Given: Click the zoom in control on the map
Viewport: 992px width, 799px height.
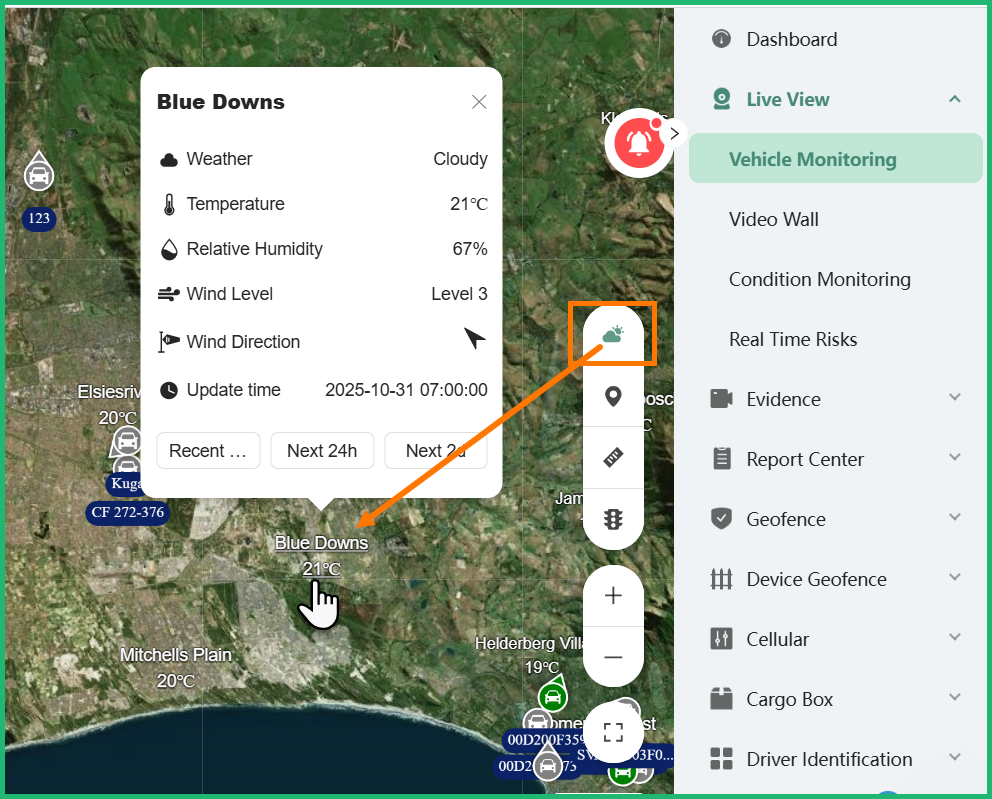Looking at the screenshot, I should coord(613,595).
